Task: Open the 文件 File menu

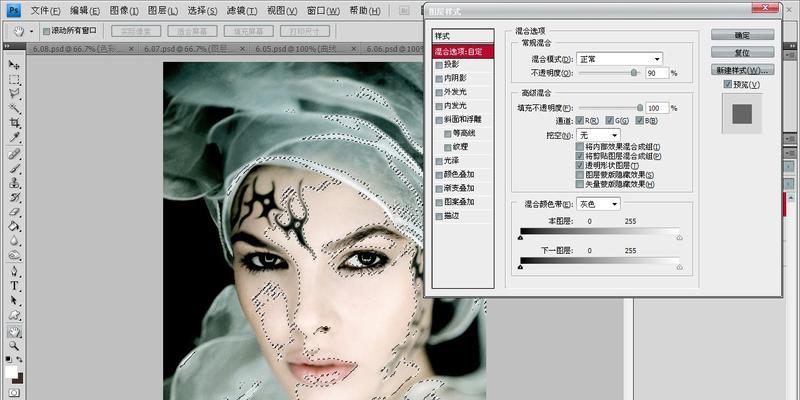Action: click(x=45, y=11)
